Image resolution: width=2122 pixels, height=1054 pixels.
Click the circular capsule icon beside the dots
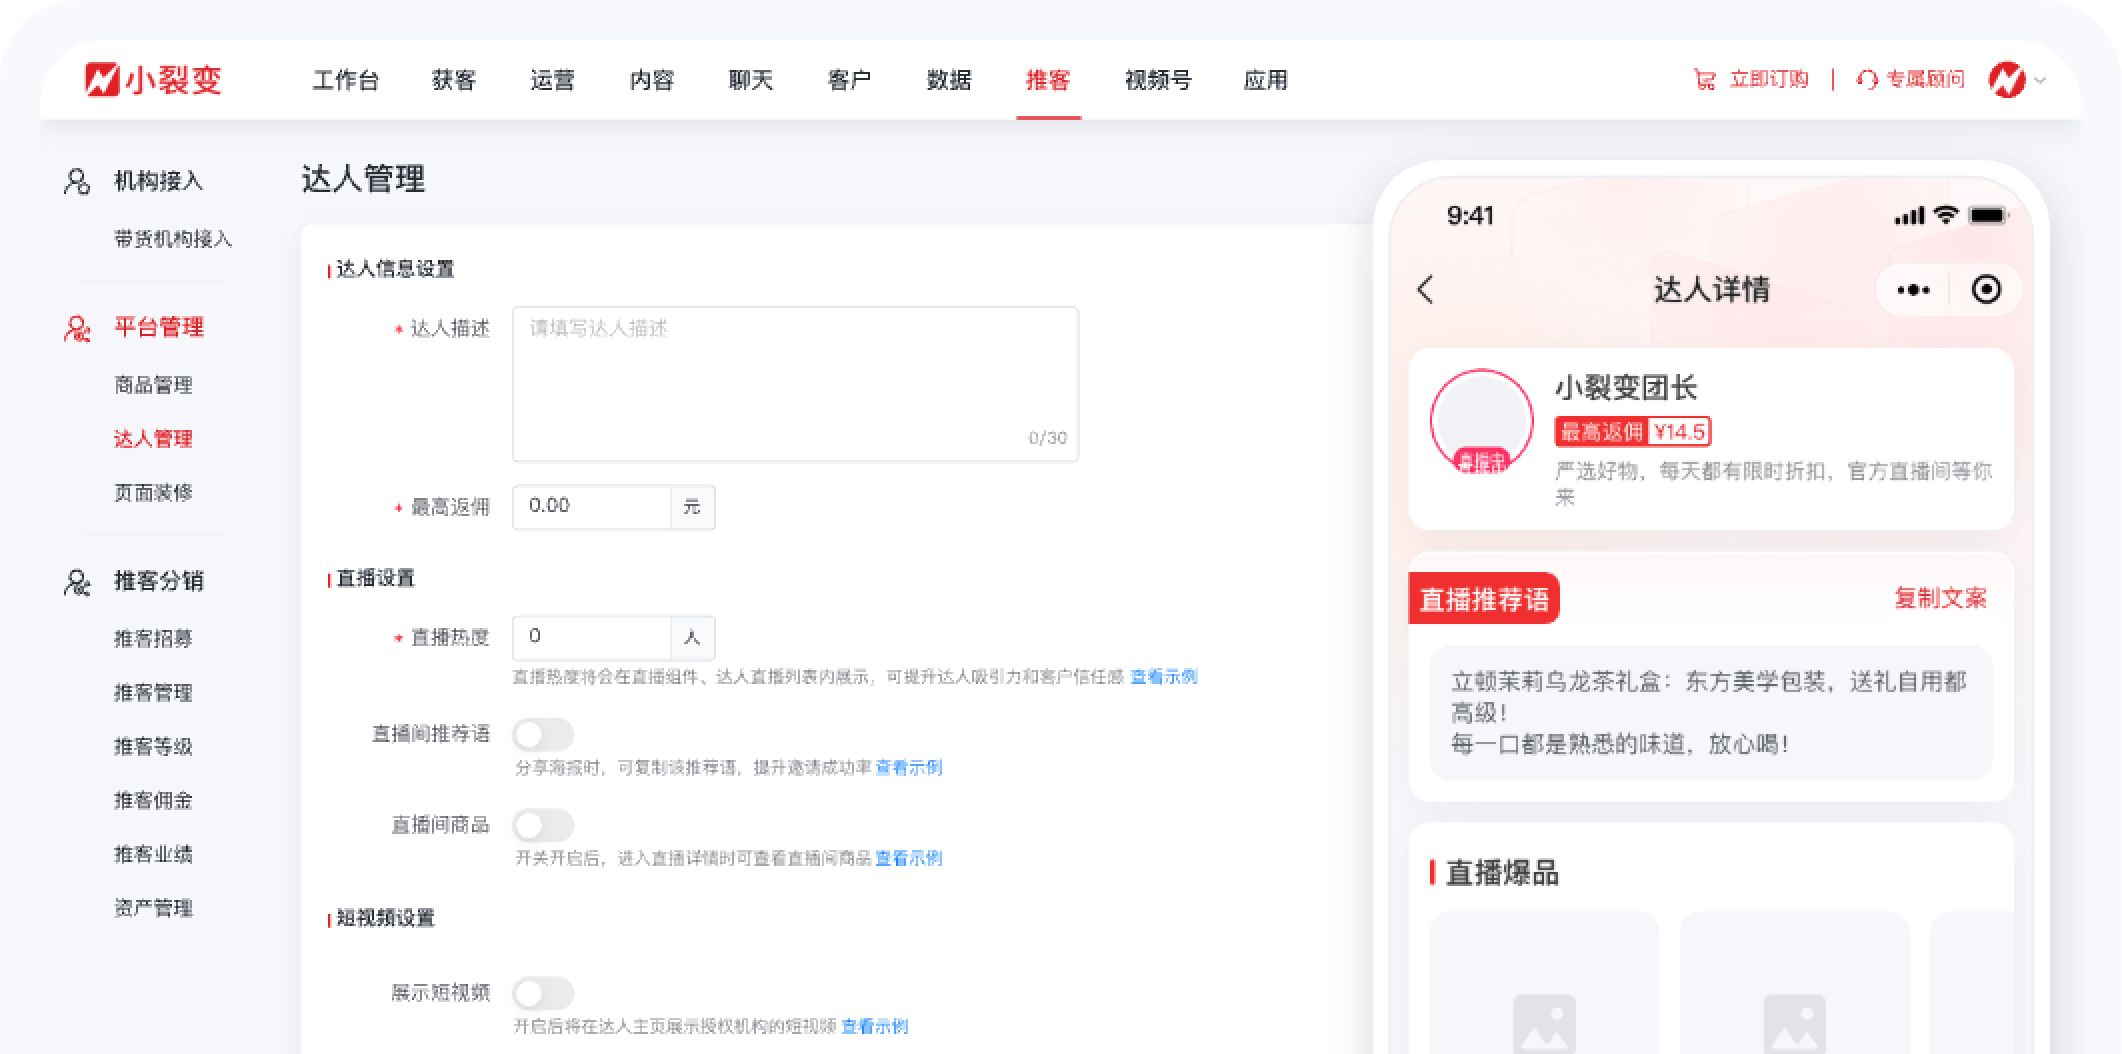click(1988, 290)
